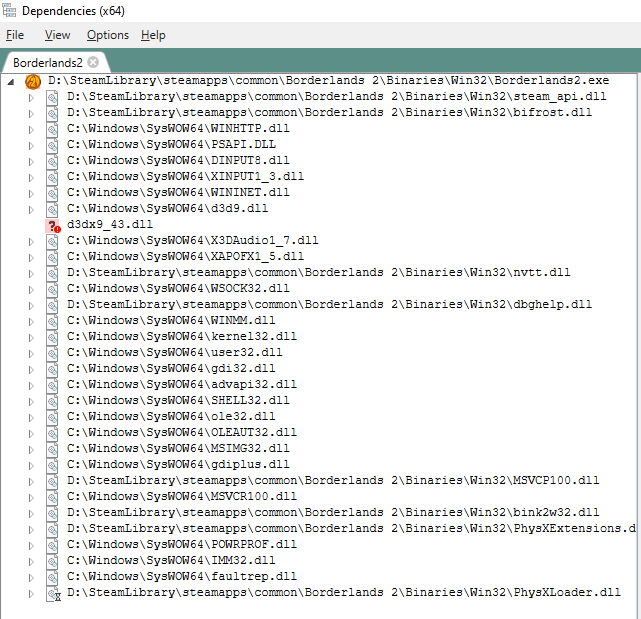Click the module icon of bifrost.dll

[52, 114]
